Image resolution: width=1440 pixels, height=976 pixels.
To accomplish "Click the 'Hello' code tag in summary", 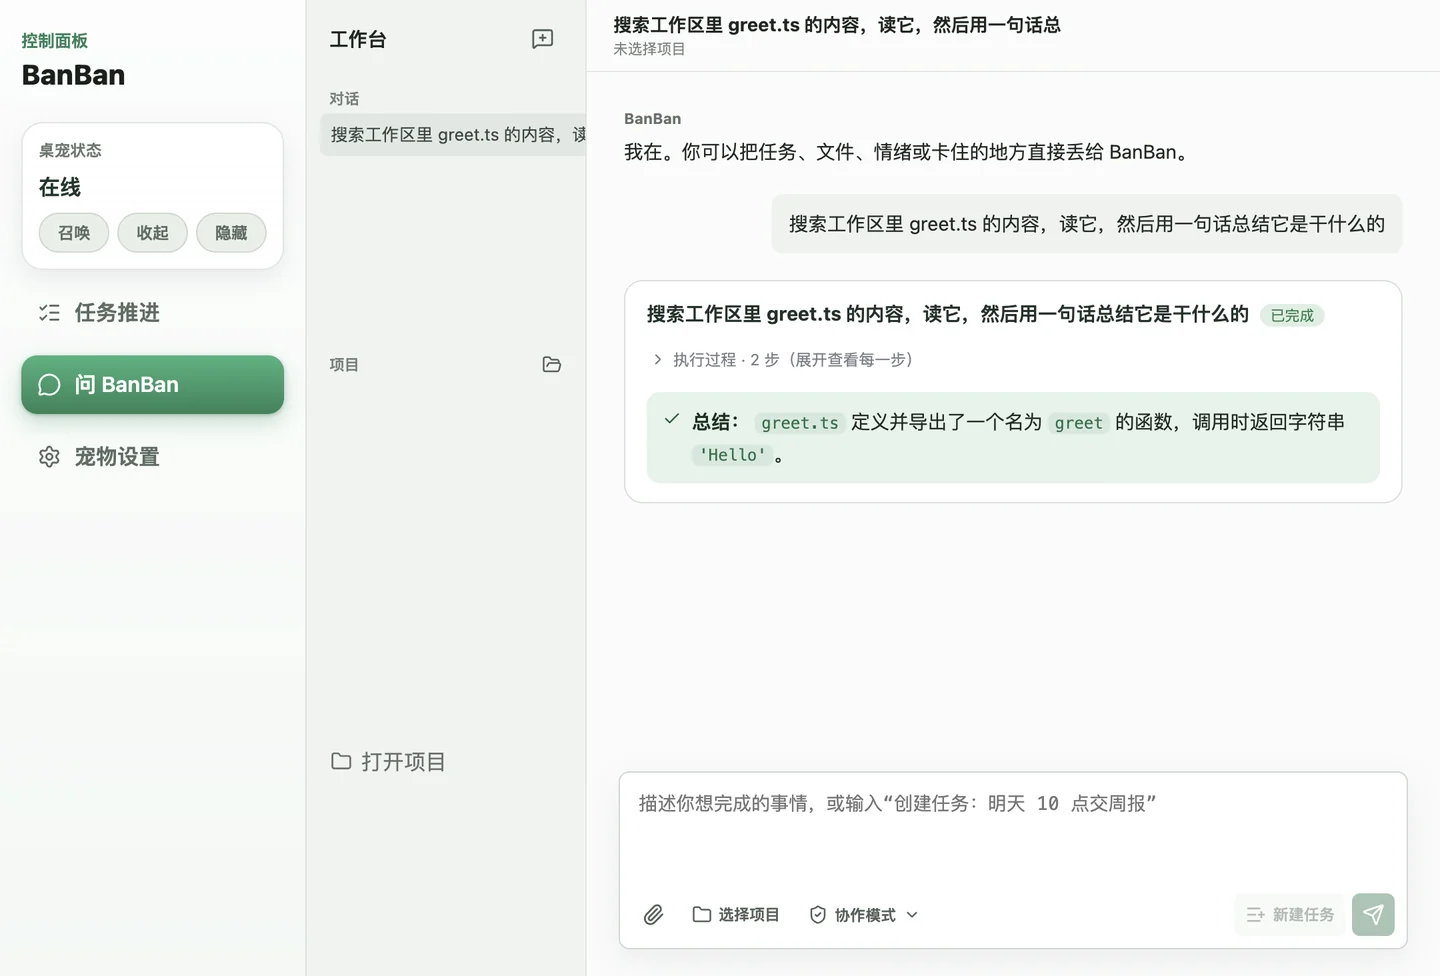I will (732, 455).
